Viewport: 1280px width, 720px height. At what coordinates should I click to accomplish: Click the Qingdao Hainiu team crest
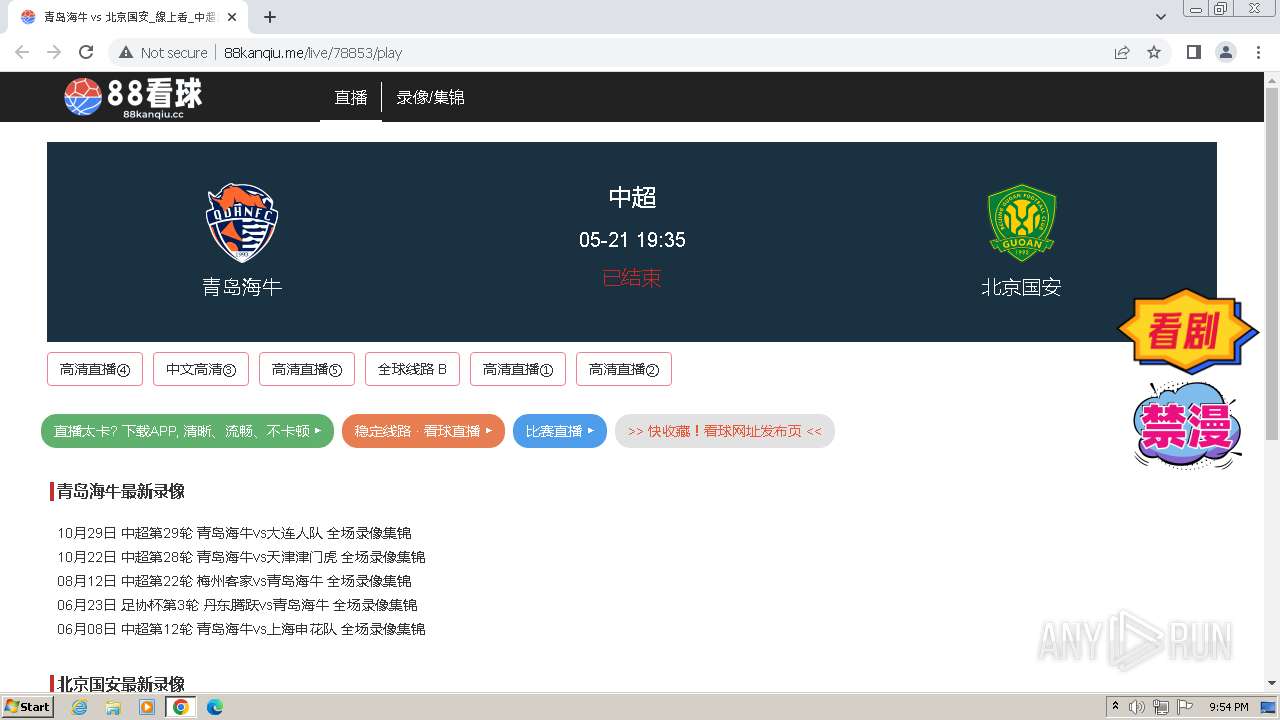(x=242, y=223)
